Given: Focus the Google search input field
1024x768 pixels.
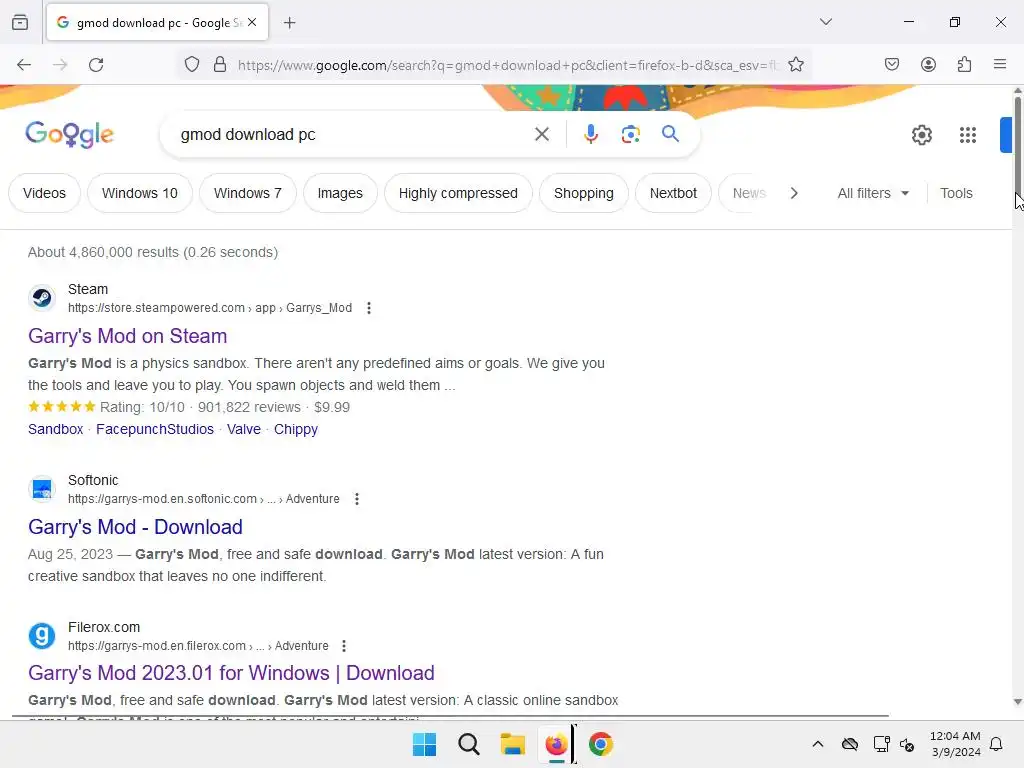Looking at the screenshot, I should 353,135.
